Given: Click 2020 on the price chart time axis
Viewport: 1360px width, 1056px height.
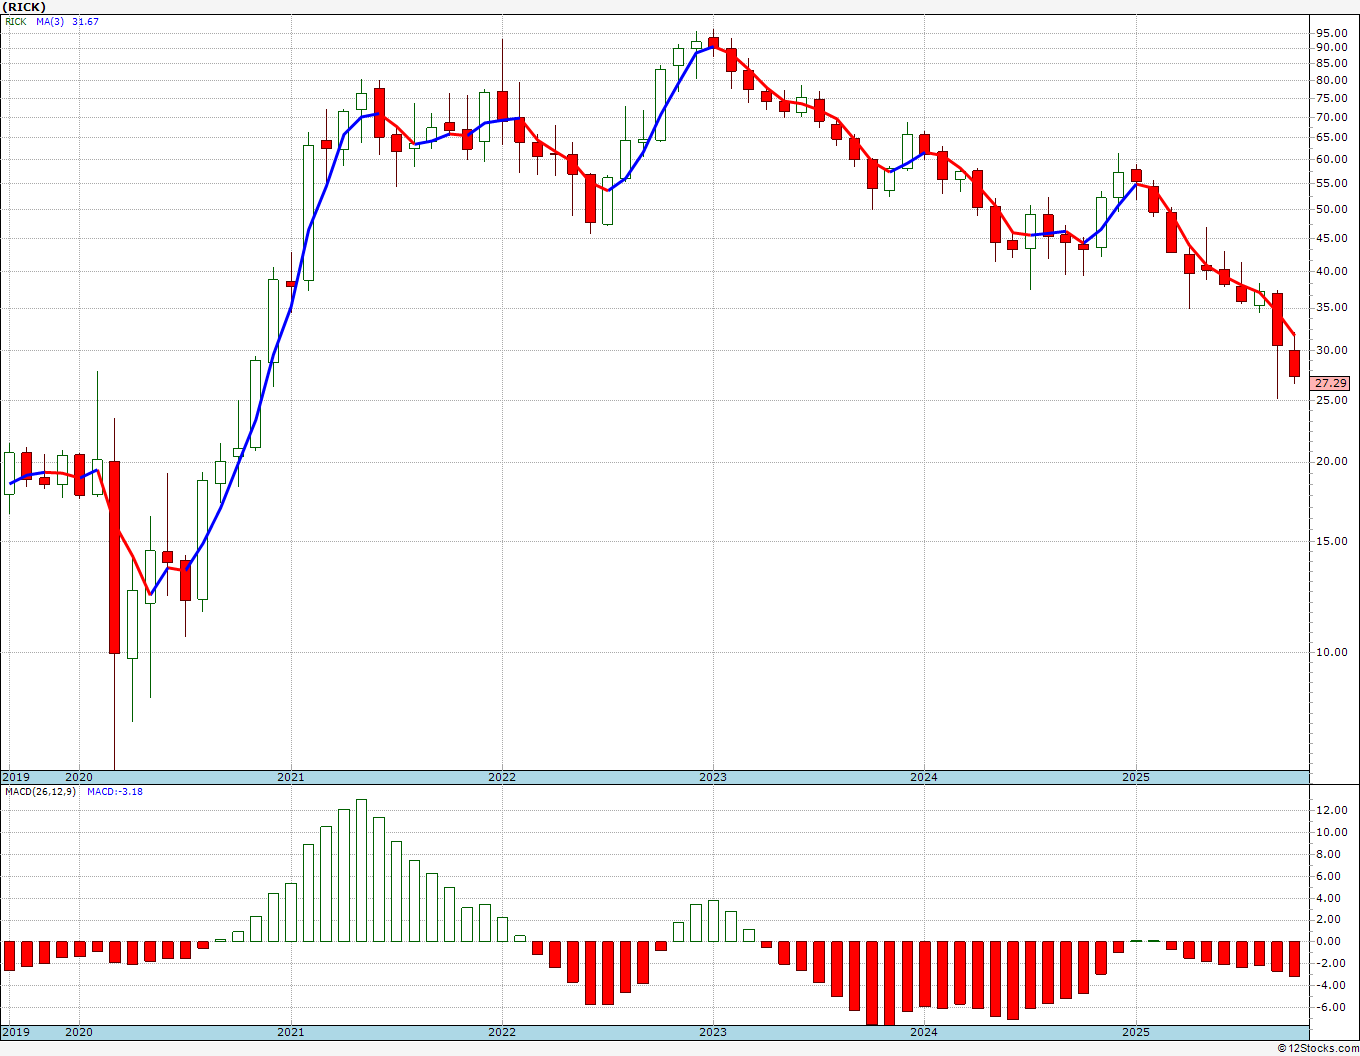Looking at the screenshot, I should click(79, 777).
